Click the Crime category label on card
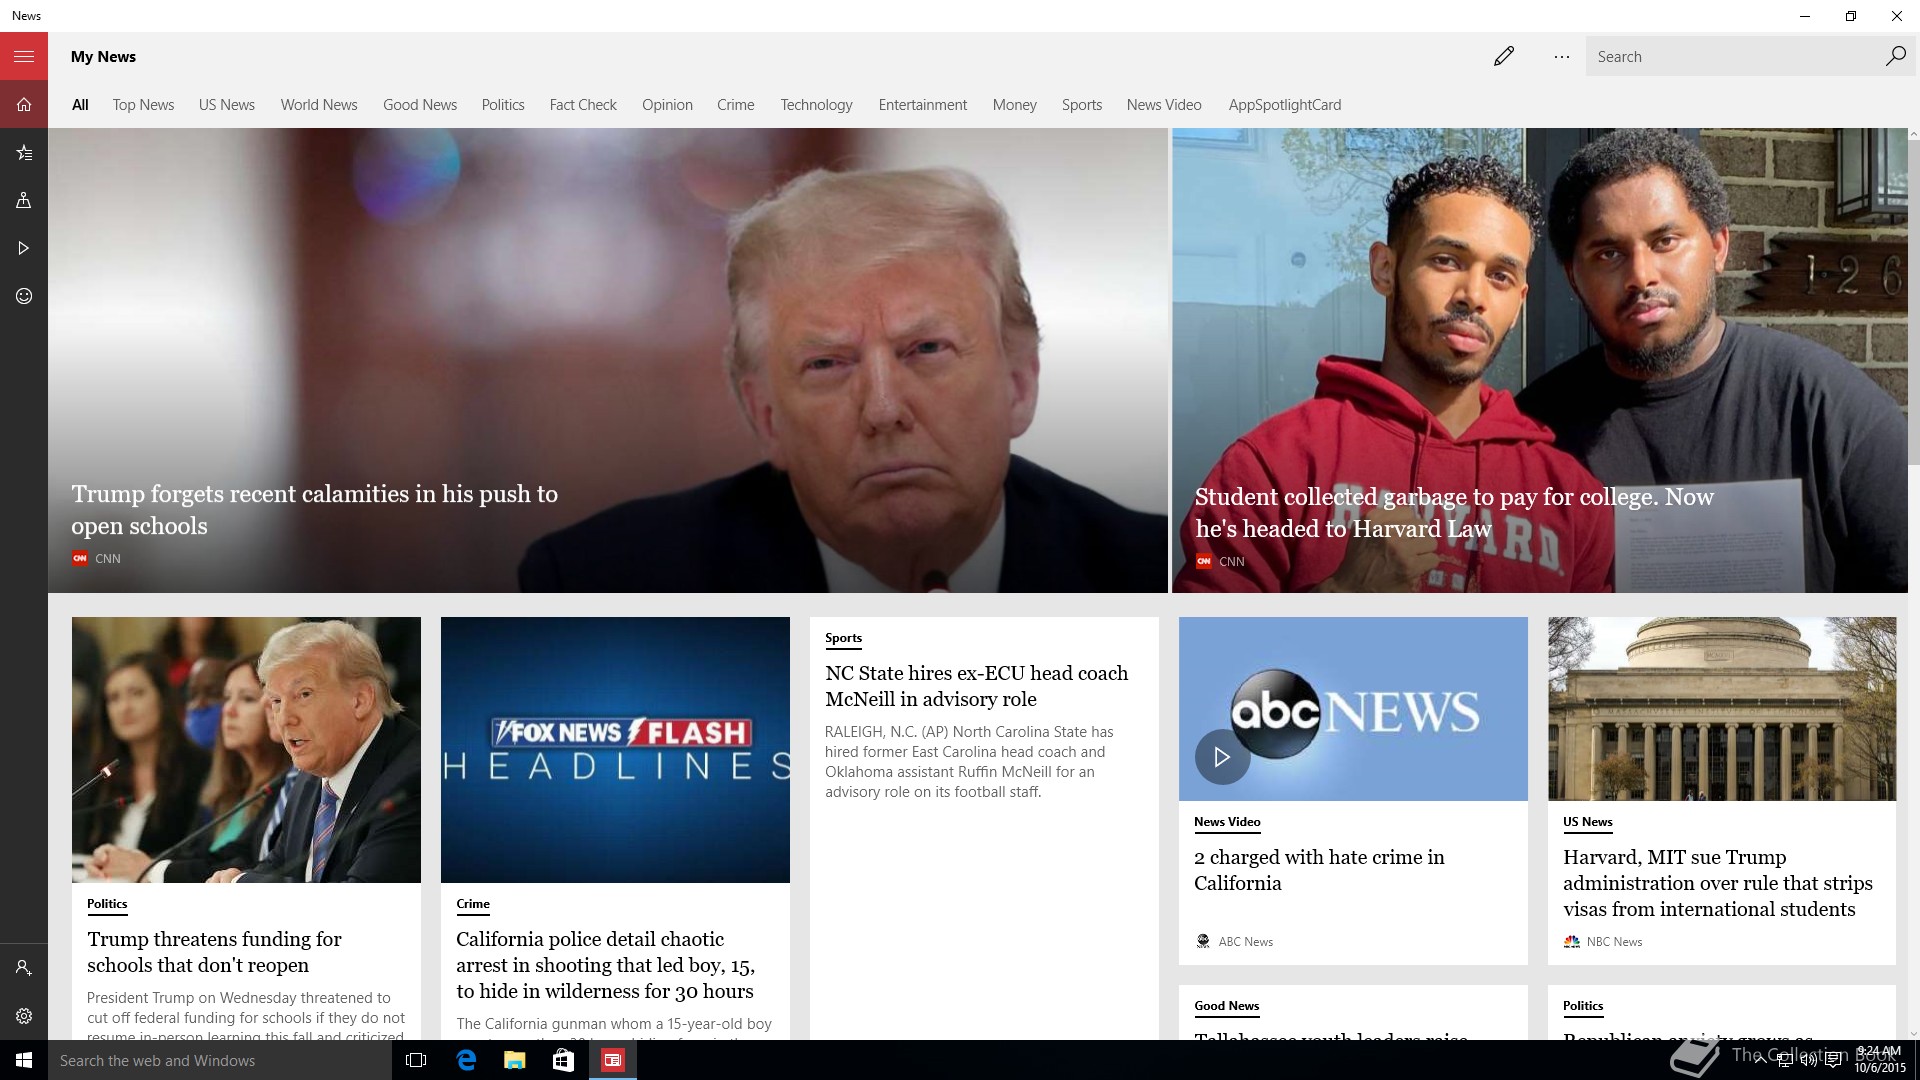This screenshot has height=1080, width=1920. pos(473,904)
